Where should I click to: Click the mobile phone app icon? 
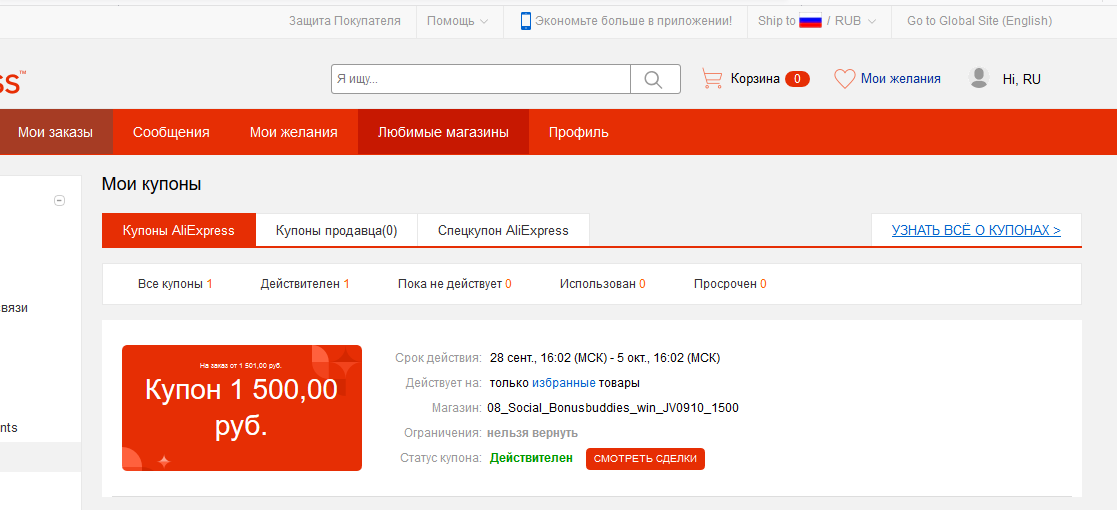coord(526,21)
